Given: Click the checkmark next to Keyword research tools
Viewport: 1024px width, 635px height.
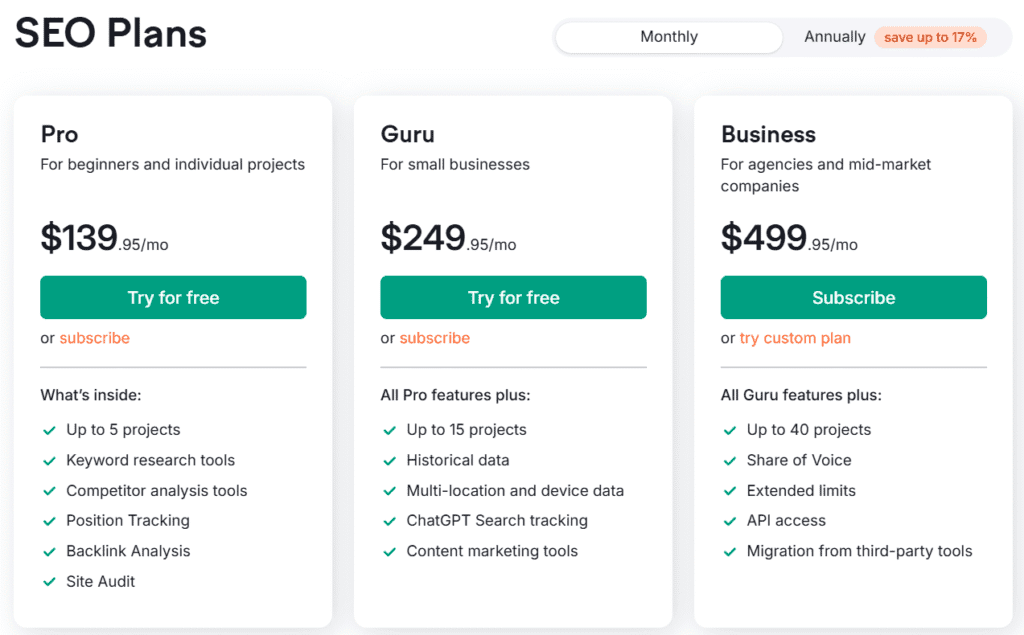Looking at the screenshot, I should tap(49, 460).
